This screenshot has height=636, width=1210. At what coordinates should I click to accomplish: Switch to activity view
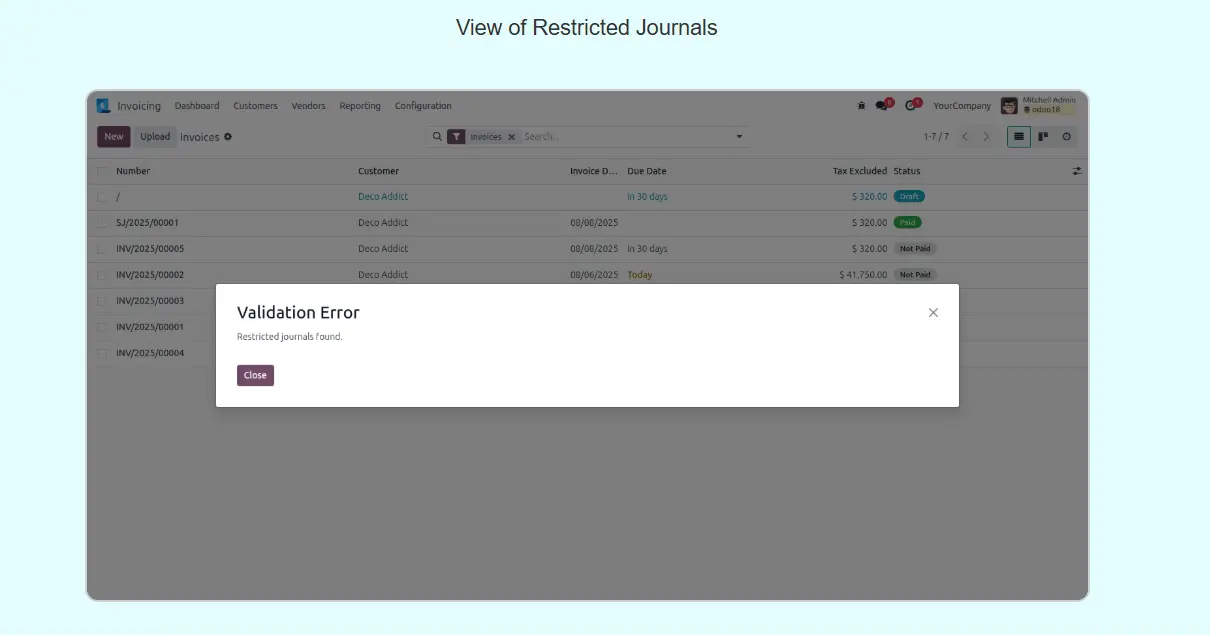(1066, 137)
